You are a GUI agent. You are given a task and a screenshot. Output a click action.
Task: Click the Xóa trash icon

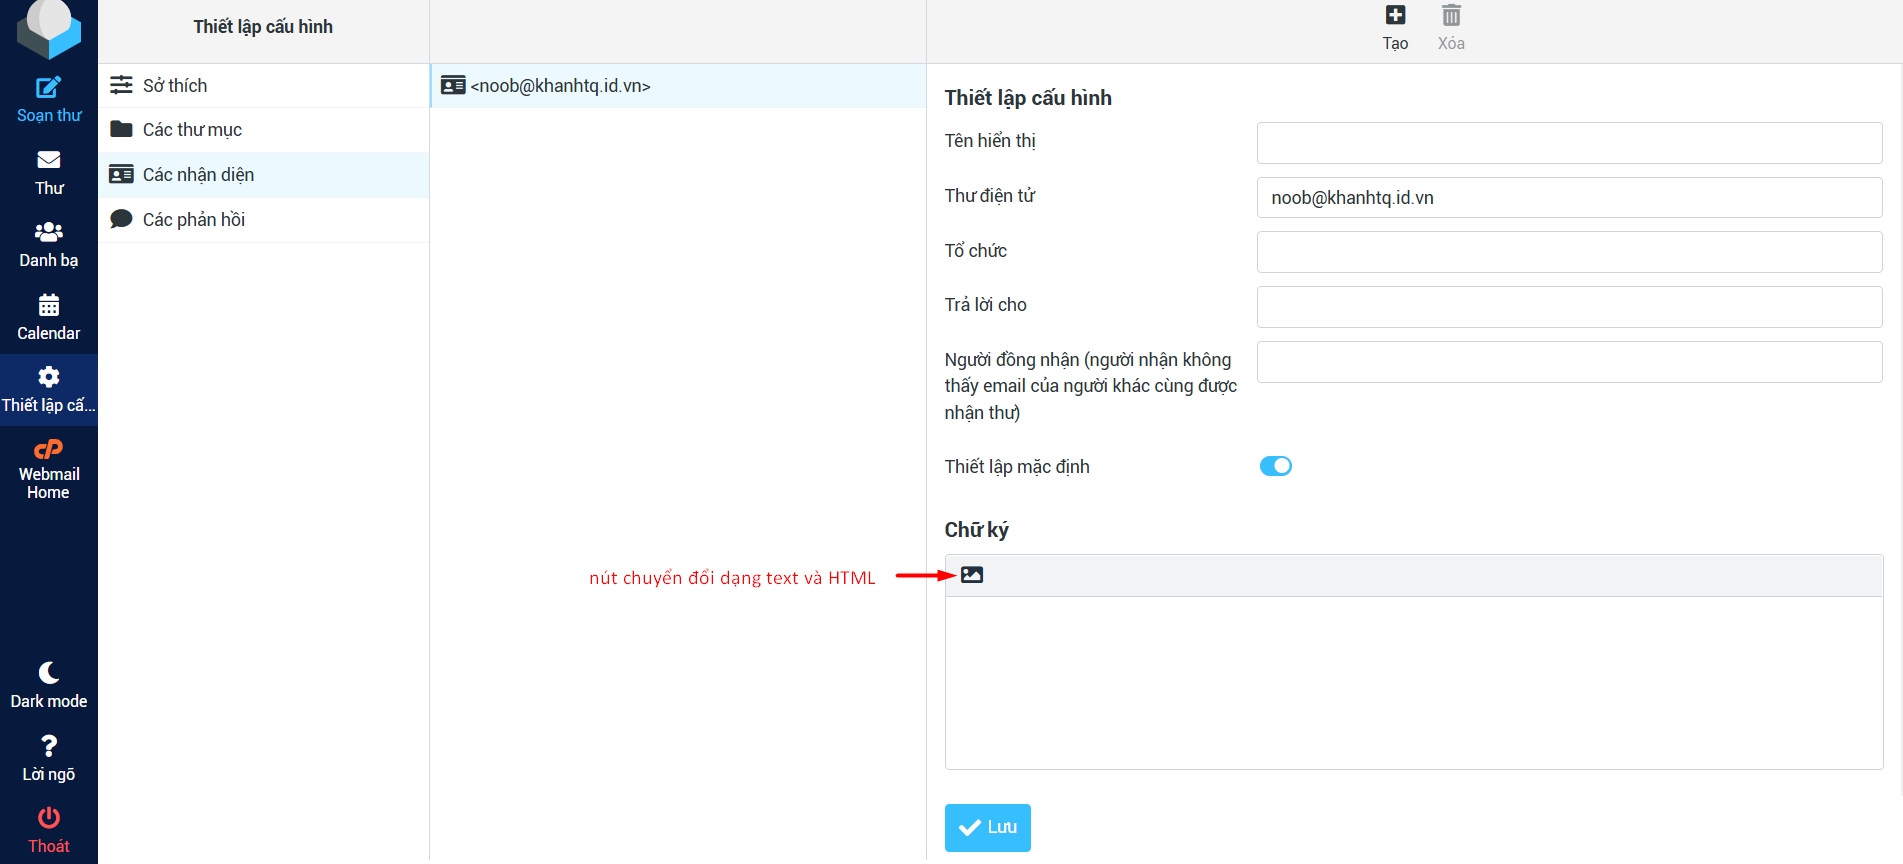pos(1451,16)
